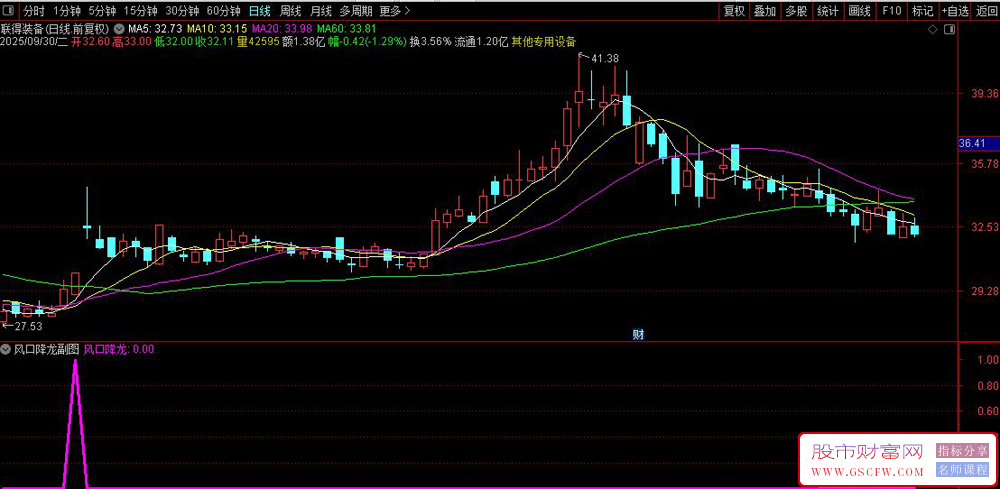Click the 2025/09/30/二 date text

tap(34, 41)
